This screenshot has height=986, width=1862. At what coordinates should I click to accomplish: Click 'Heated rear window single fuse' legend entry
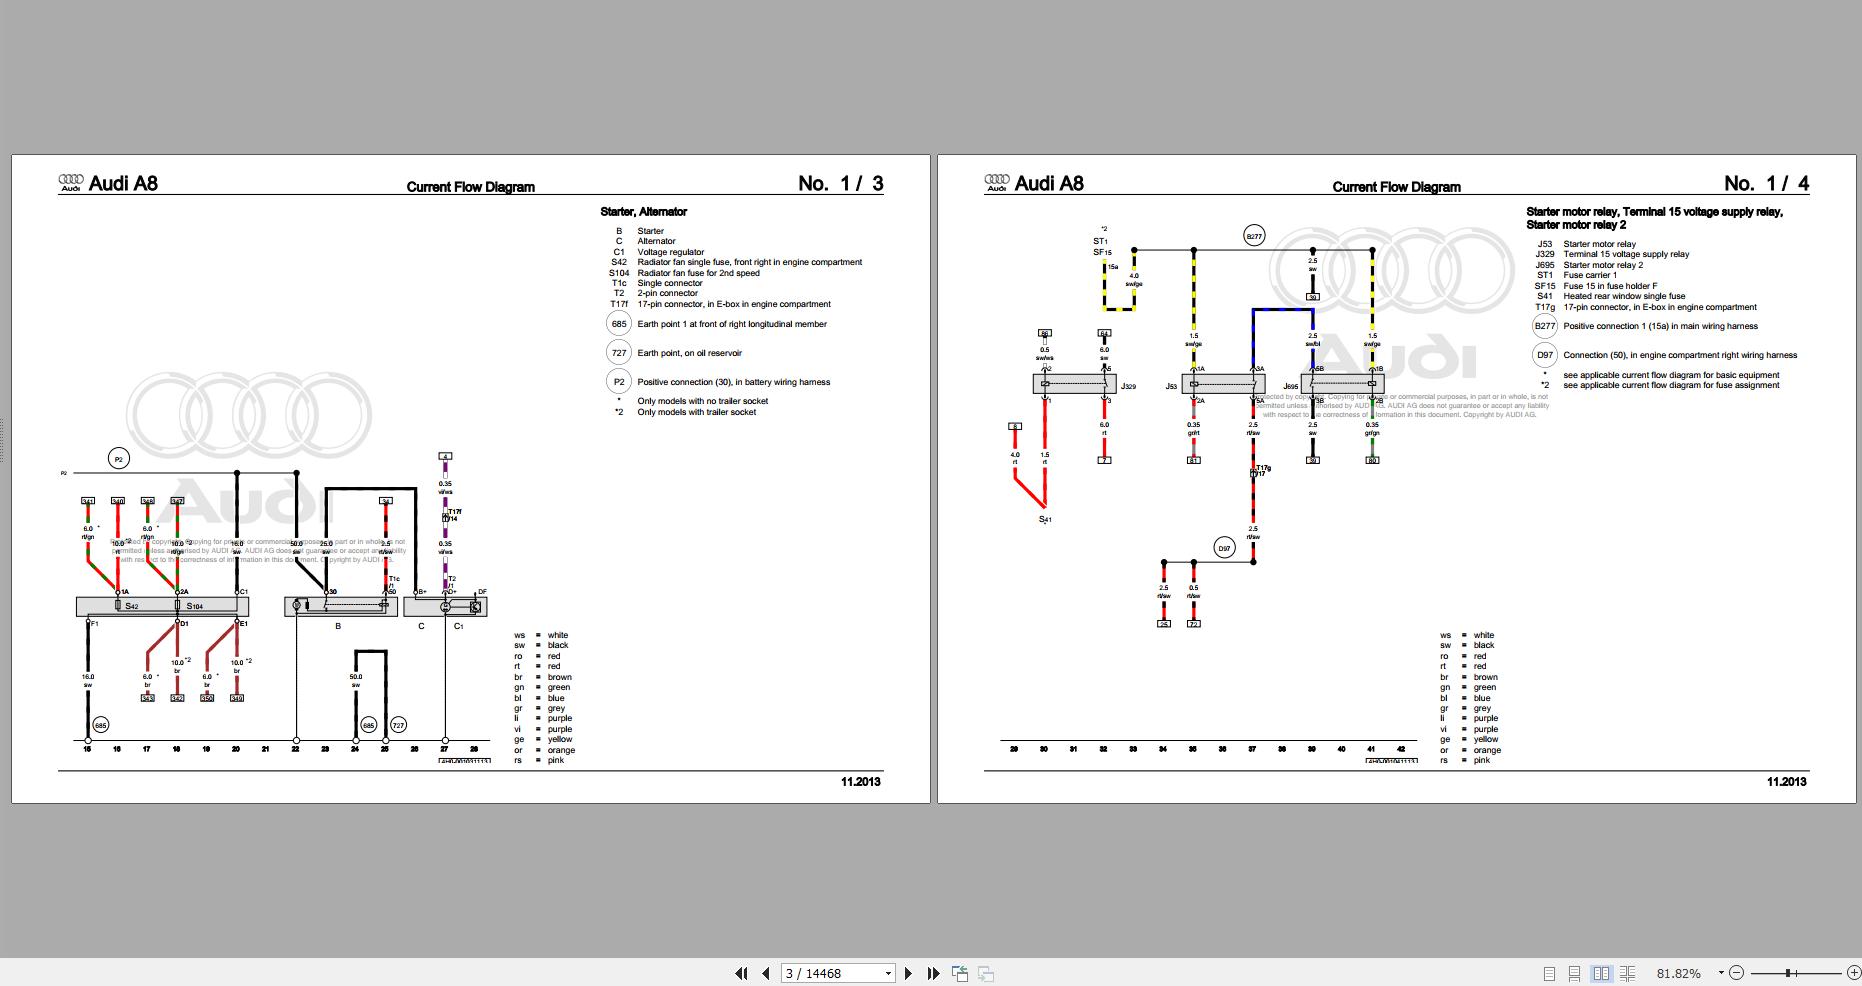click(x=1624, y=296)
